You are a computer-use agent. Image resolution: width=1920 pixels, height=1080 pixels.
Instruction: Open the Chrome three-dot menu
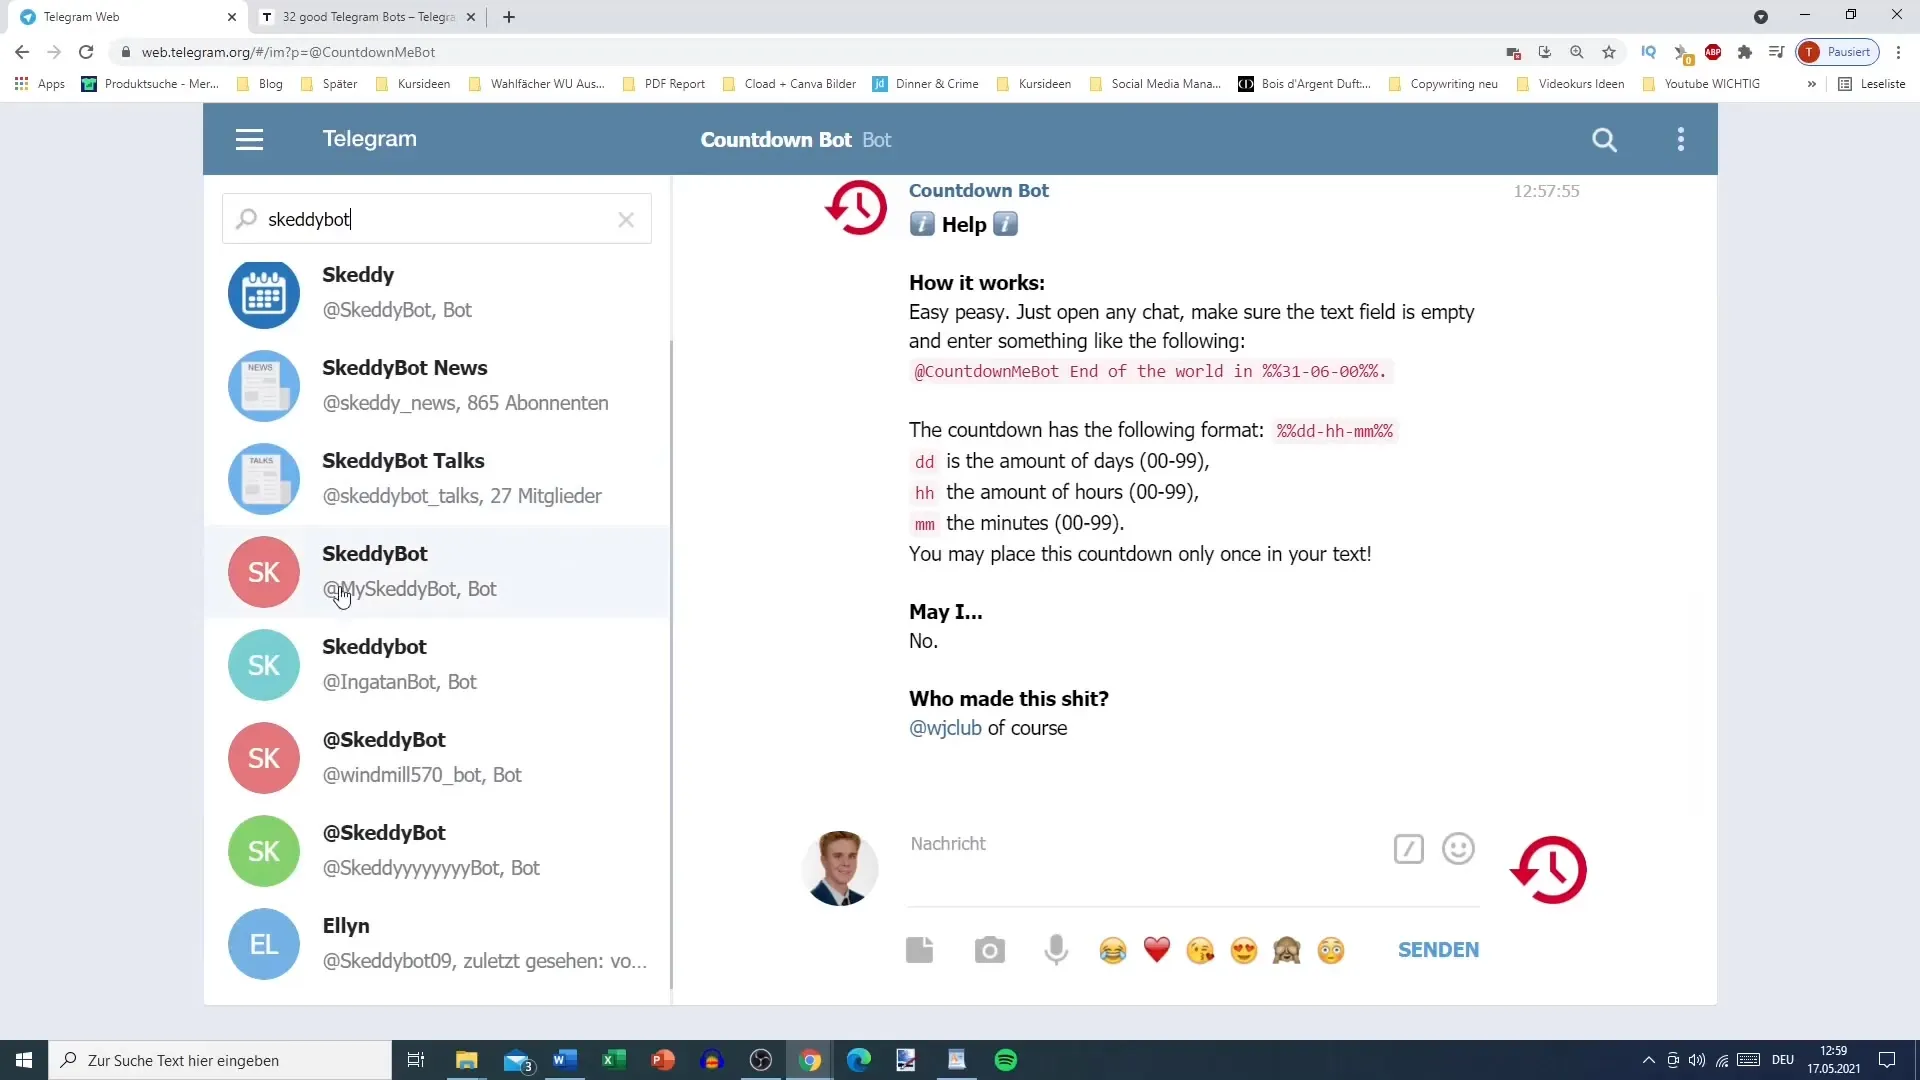click(1898, 52)
